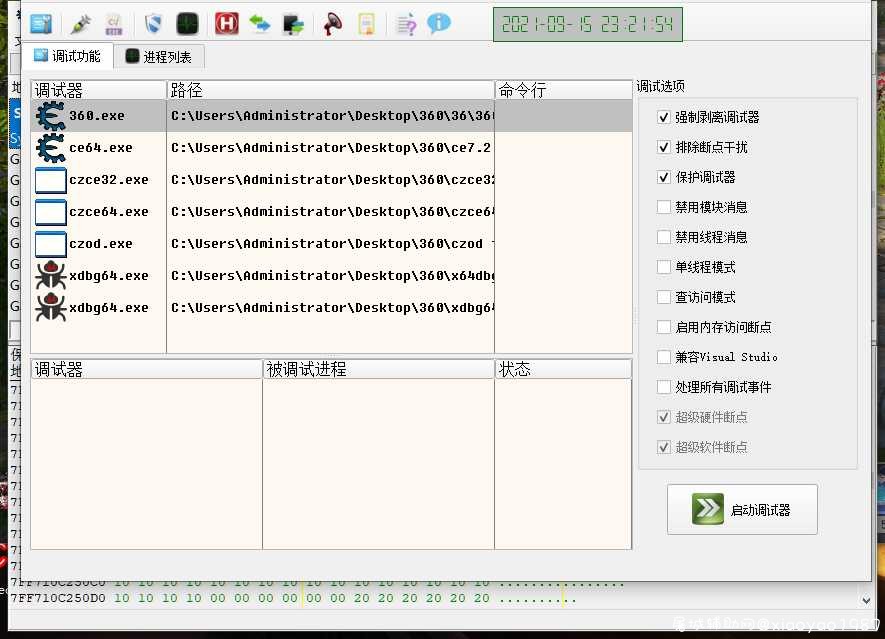The width and height of the screenshot is (885, 639).
Task: Select the last xdbg64.exe bug icon row
Action: coord(51,308)
